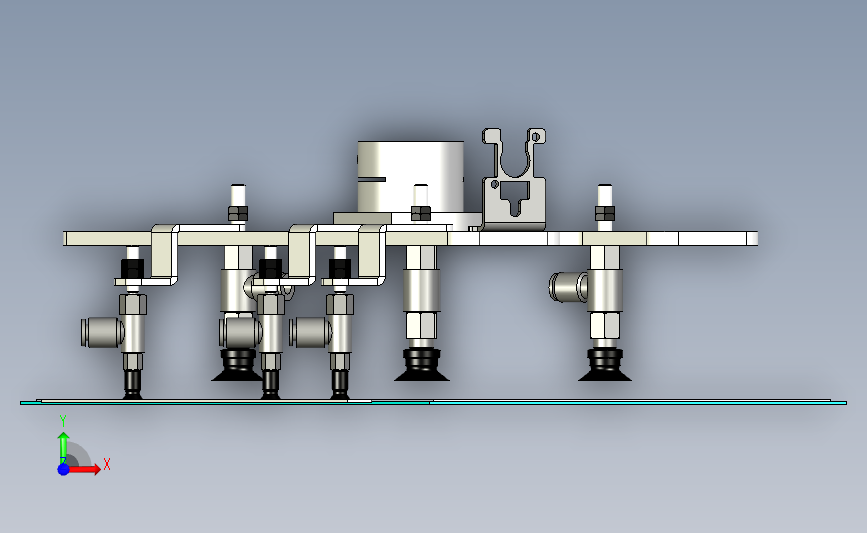Select the large cylinder on top of the plate
Viewport: 867px width, 533px height.
[x=411, y=177]
